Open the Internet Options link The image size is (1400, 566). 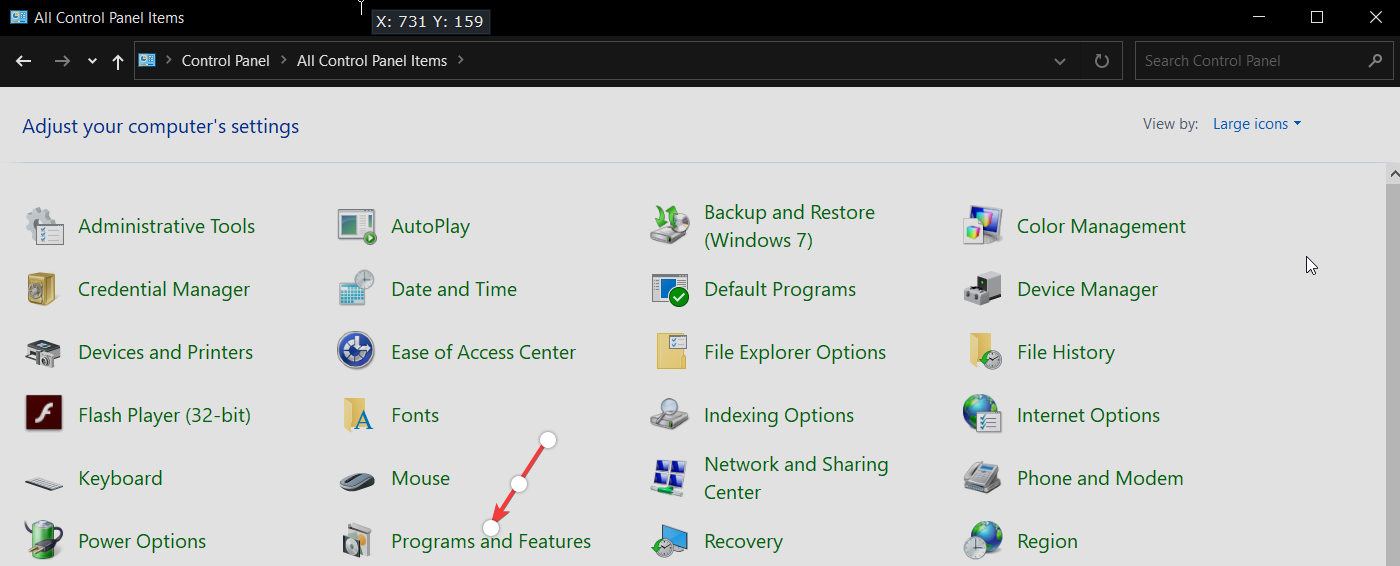pos(1088,415)
